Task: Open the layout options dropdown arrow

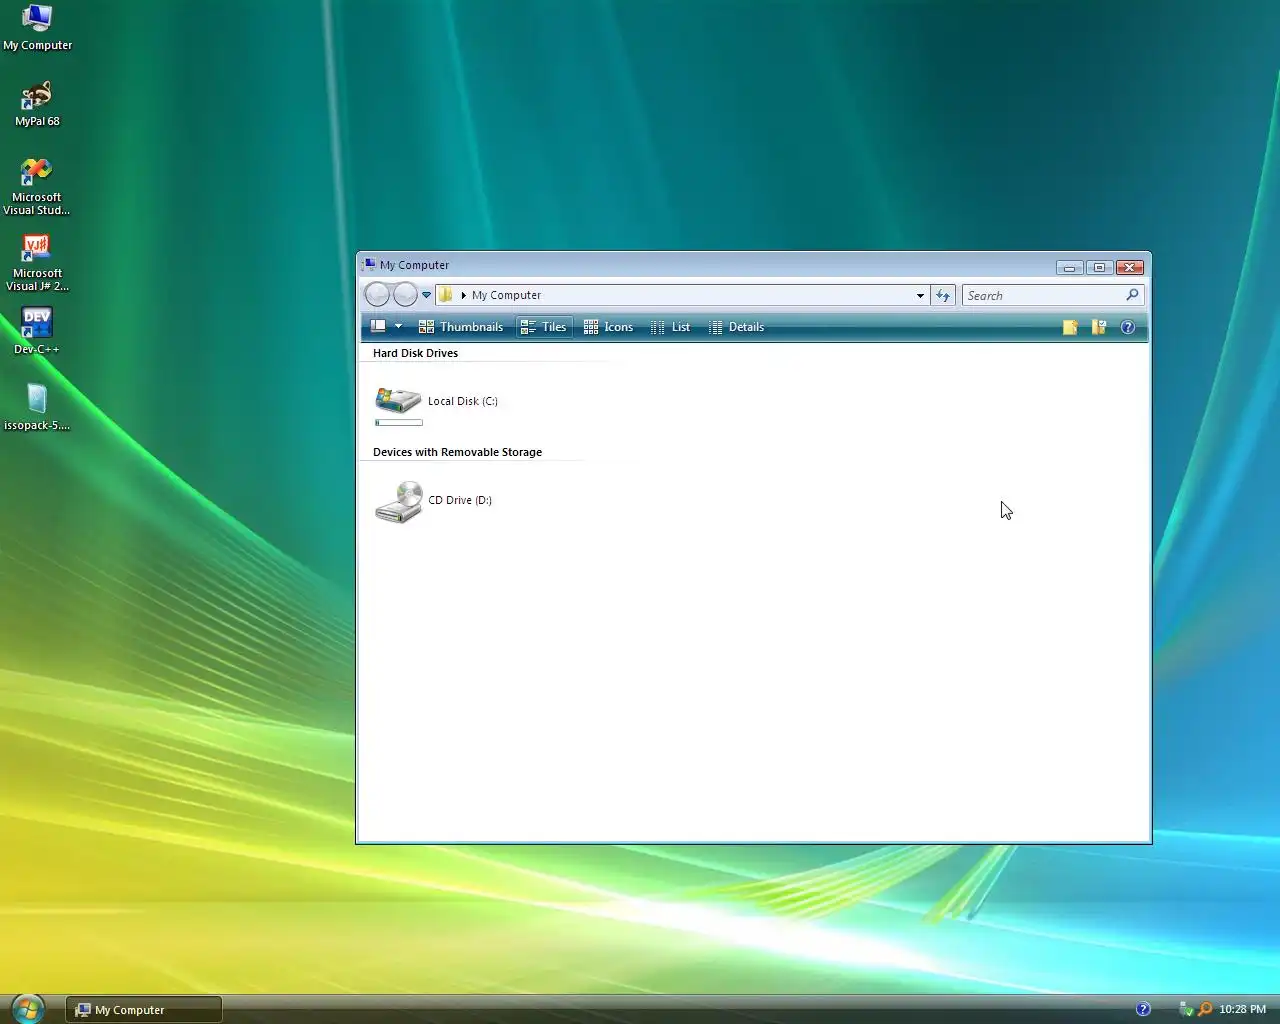Action: click(x=398, y=327)
